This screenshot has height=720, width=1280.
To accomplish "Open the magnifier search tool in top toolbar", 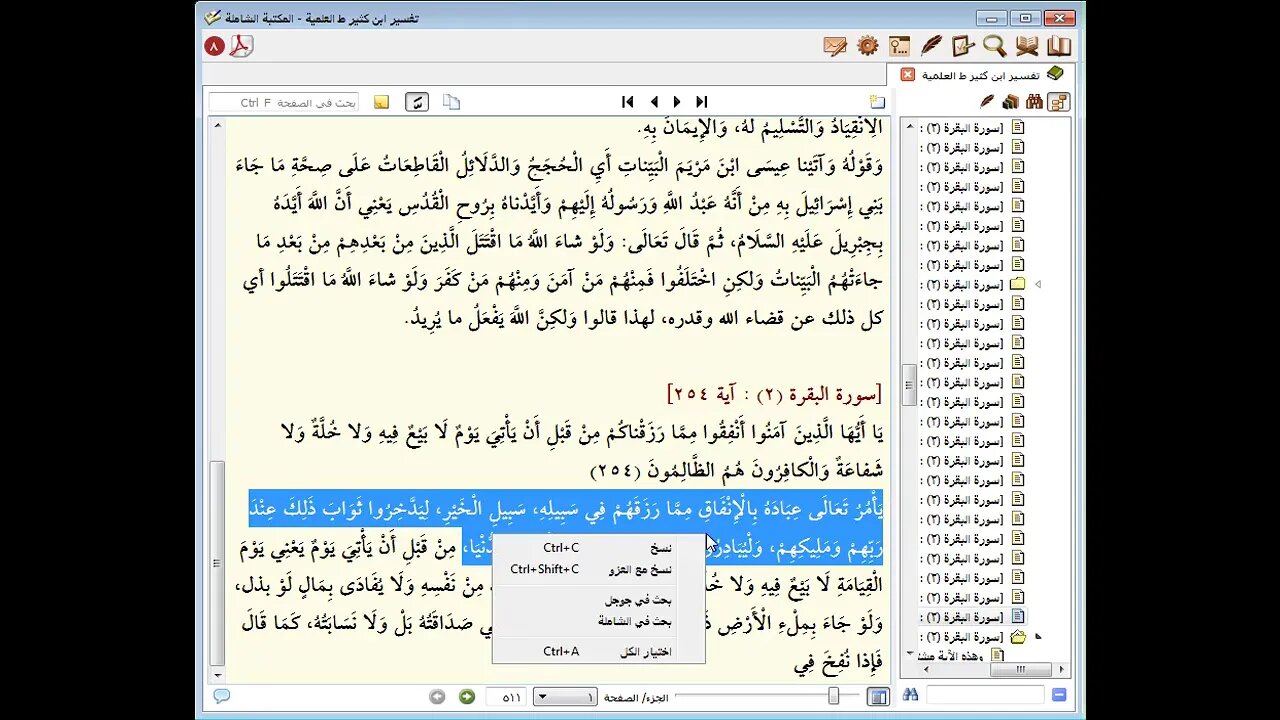I will click(994, 46).
